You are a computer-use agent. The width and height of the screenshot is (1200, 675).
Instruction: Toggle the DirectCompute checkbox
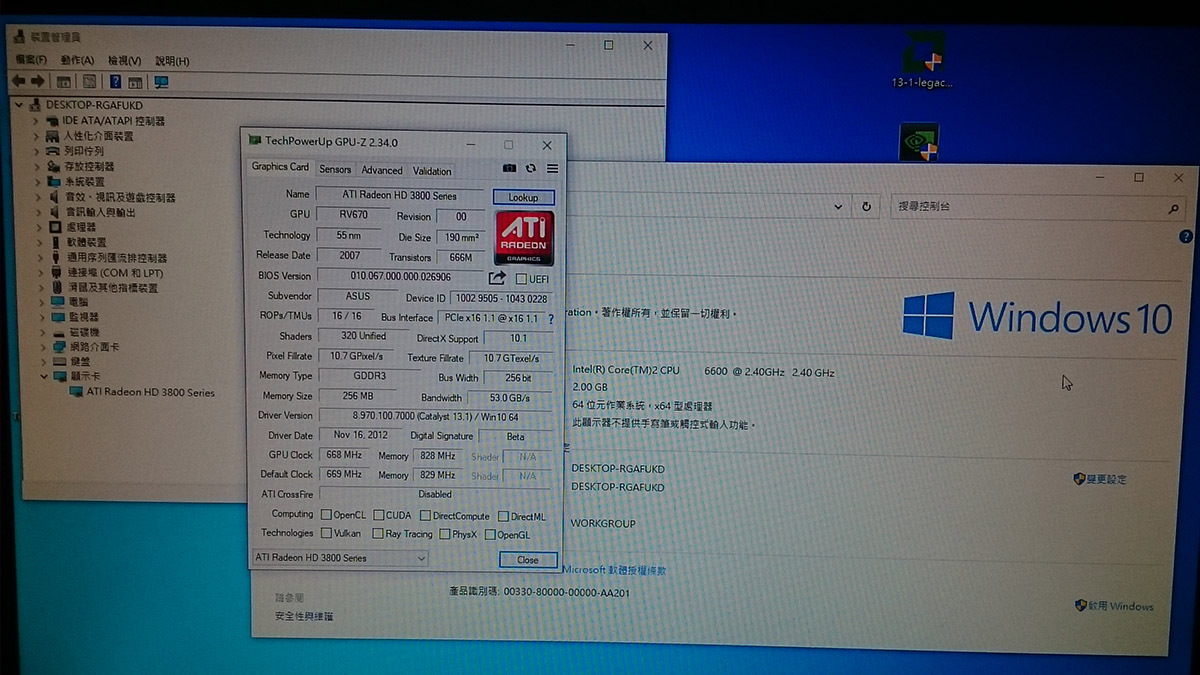(x=425, y=516)
